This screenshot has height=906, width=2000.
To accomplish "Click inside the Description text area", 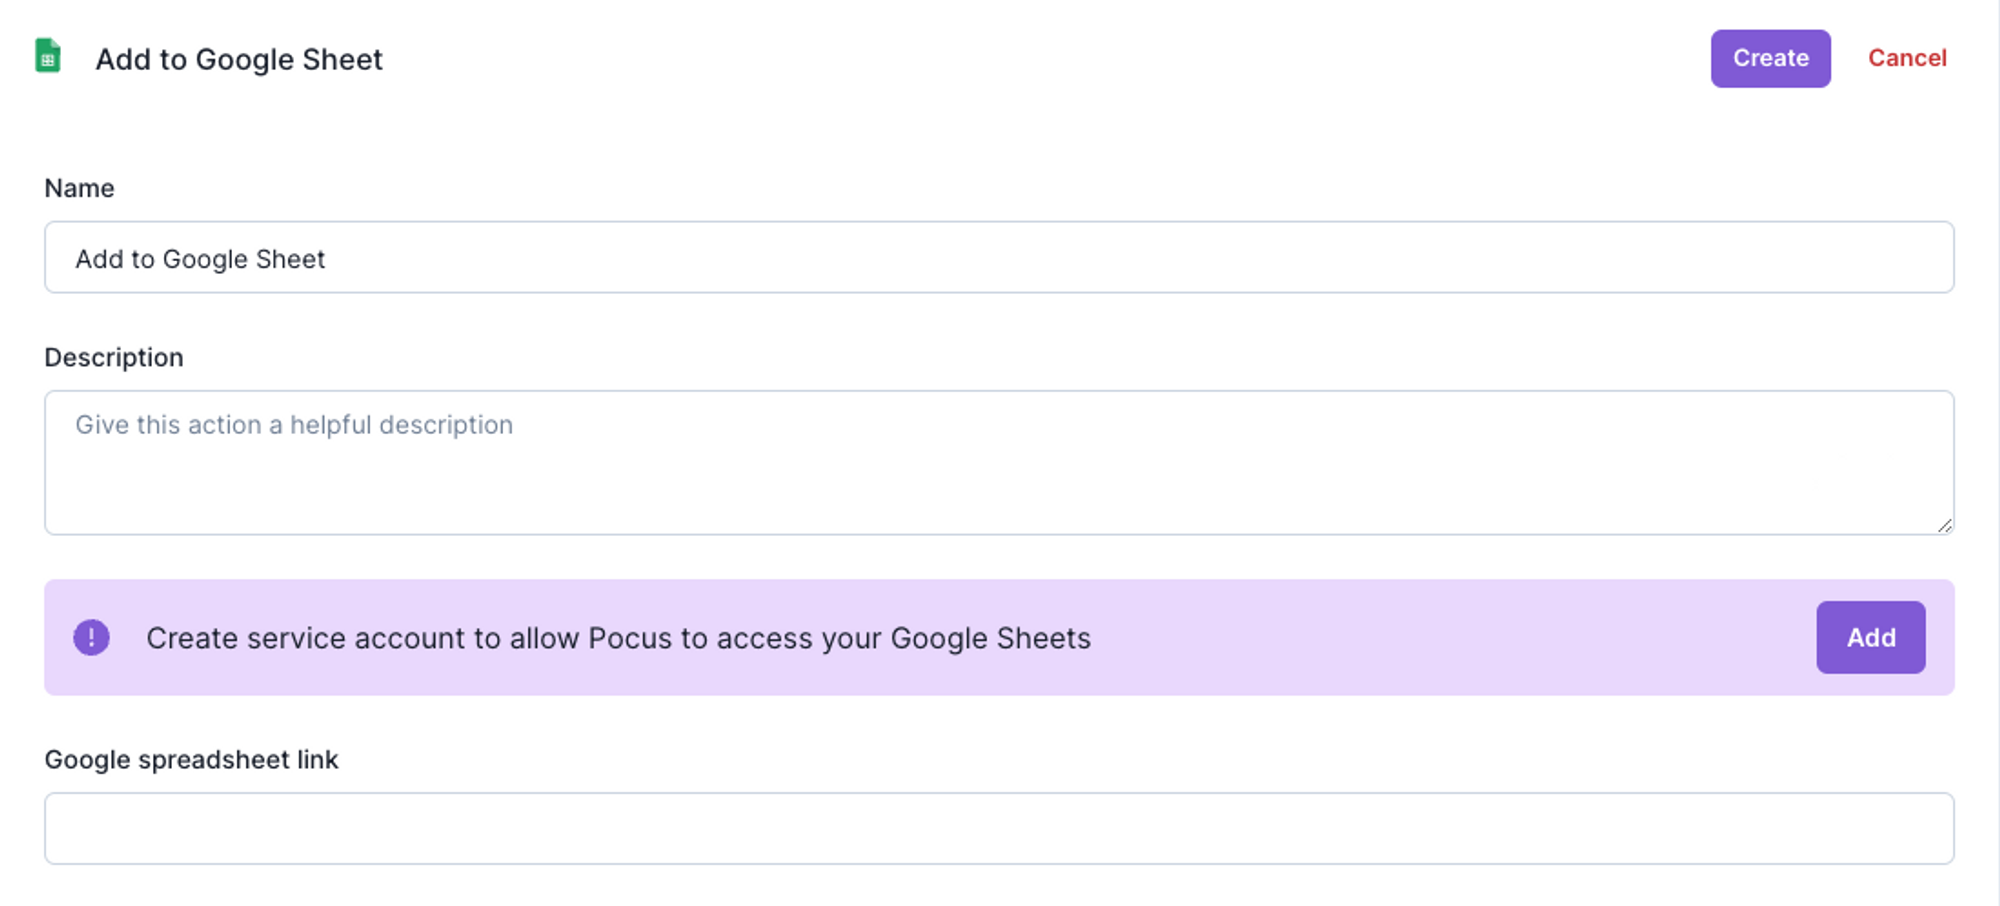I will pyautogui.click(x=999, y=462).
